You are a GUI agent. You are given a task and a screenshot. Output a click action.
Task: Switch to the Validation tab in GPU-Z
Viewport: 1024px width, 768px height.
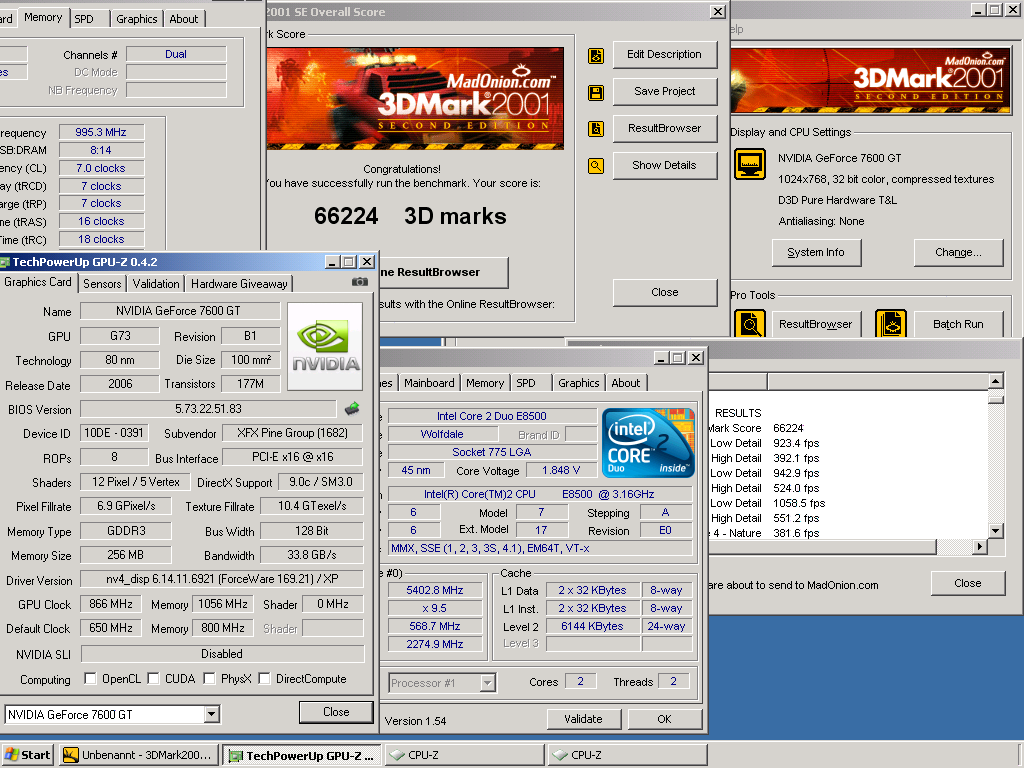coord(155,283)
